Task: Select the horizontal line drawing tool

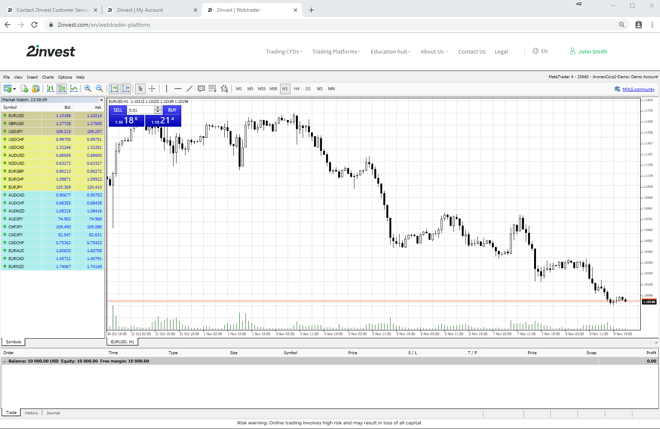Action: click(178, 88)
